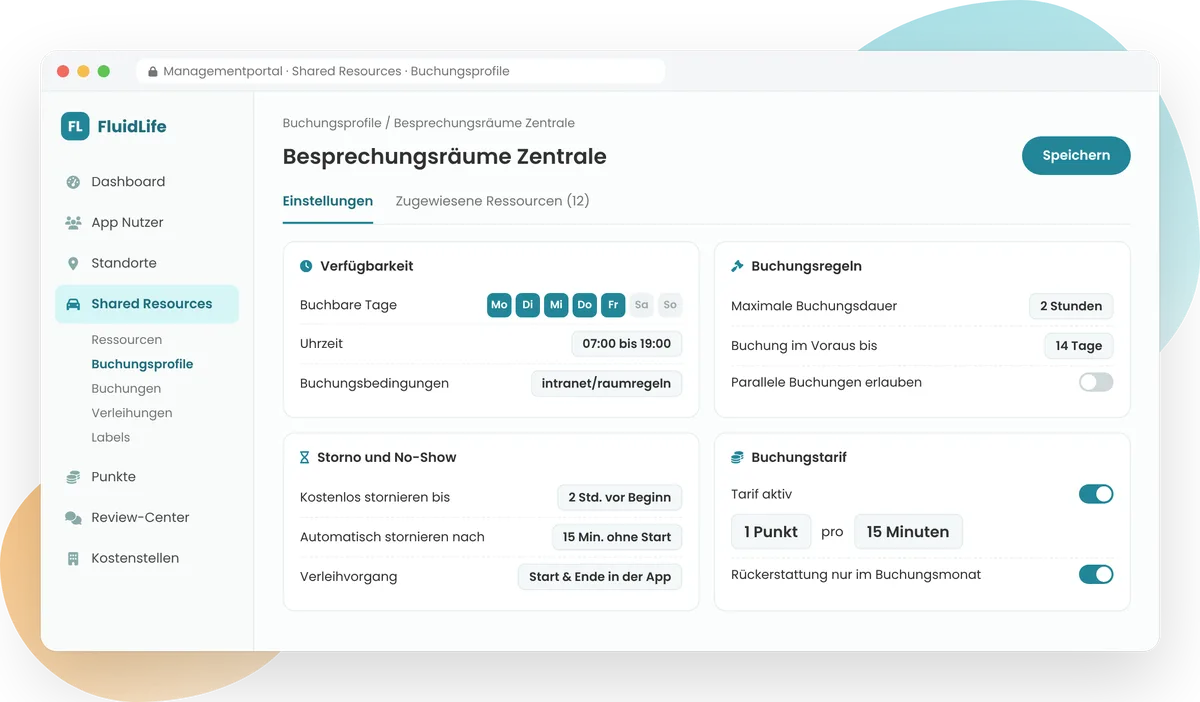
Task: Enable Saturday (Sa) bookable day
Action: 642,305
